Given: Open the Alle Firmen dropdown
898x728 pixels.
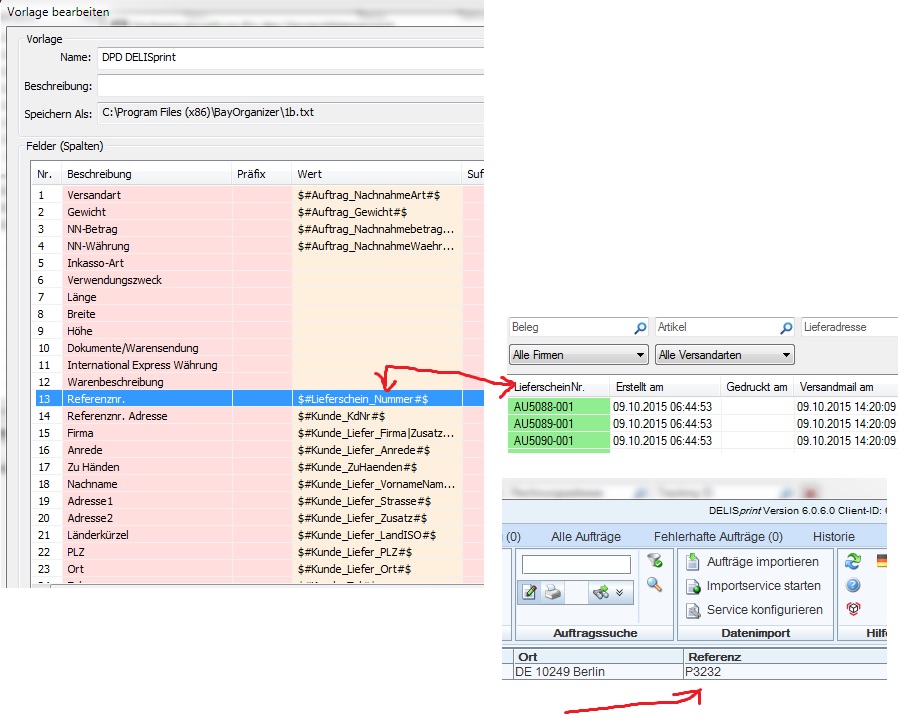Looking at the screenshot, I should click(x=578, y=355).
